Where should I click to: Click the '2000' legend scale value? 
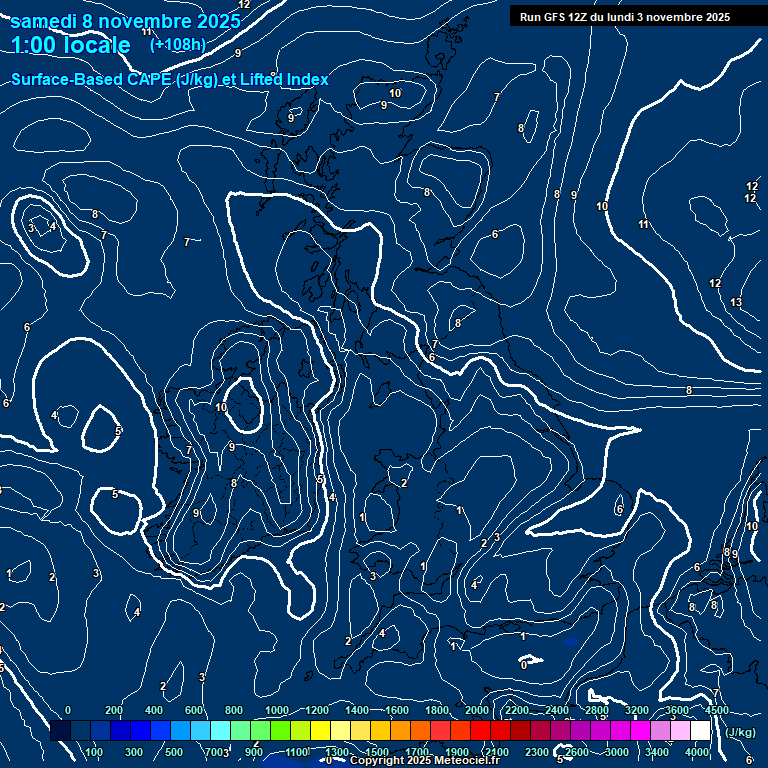click(477, 710)
